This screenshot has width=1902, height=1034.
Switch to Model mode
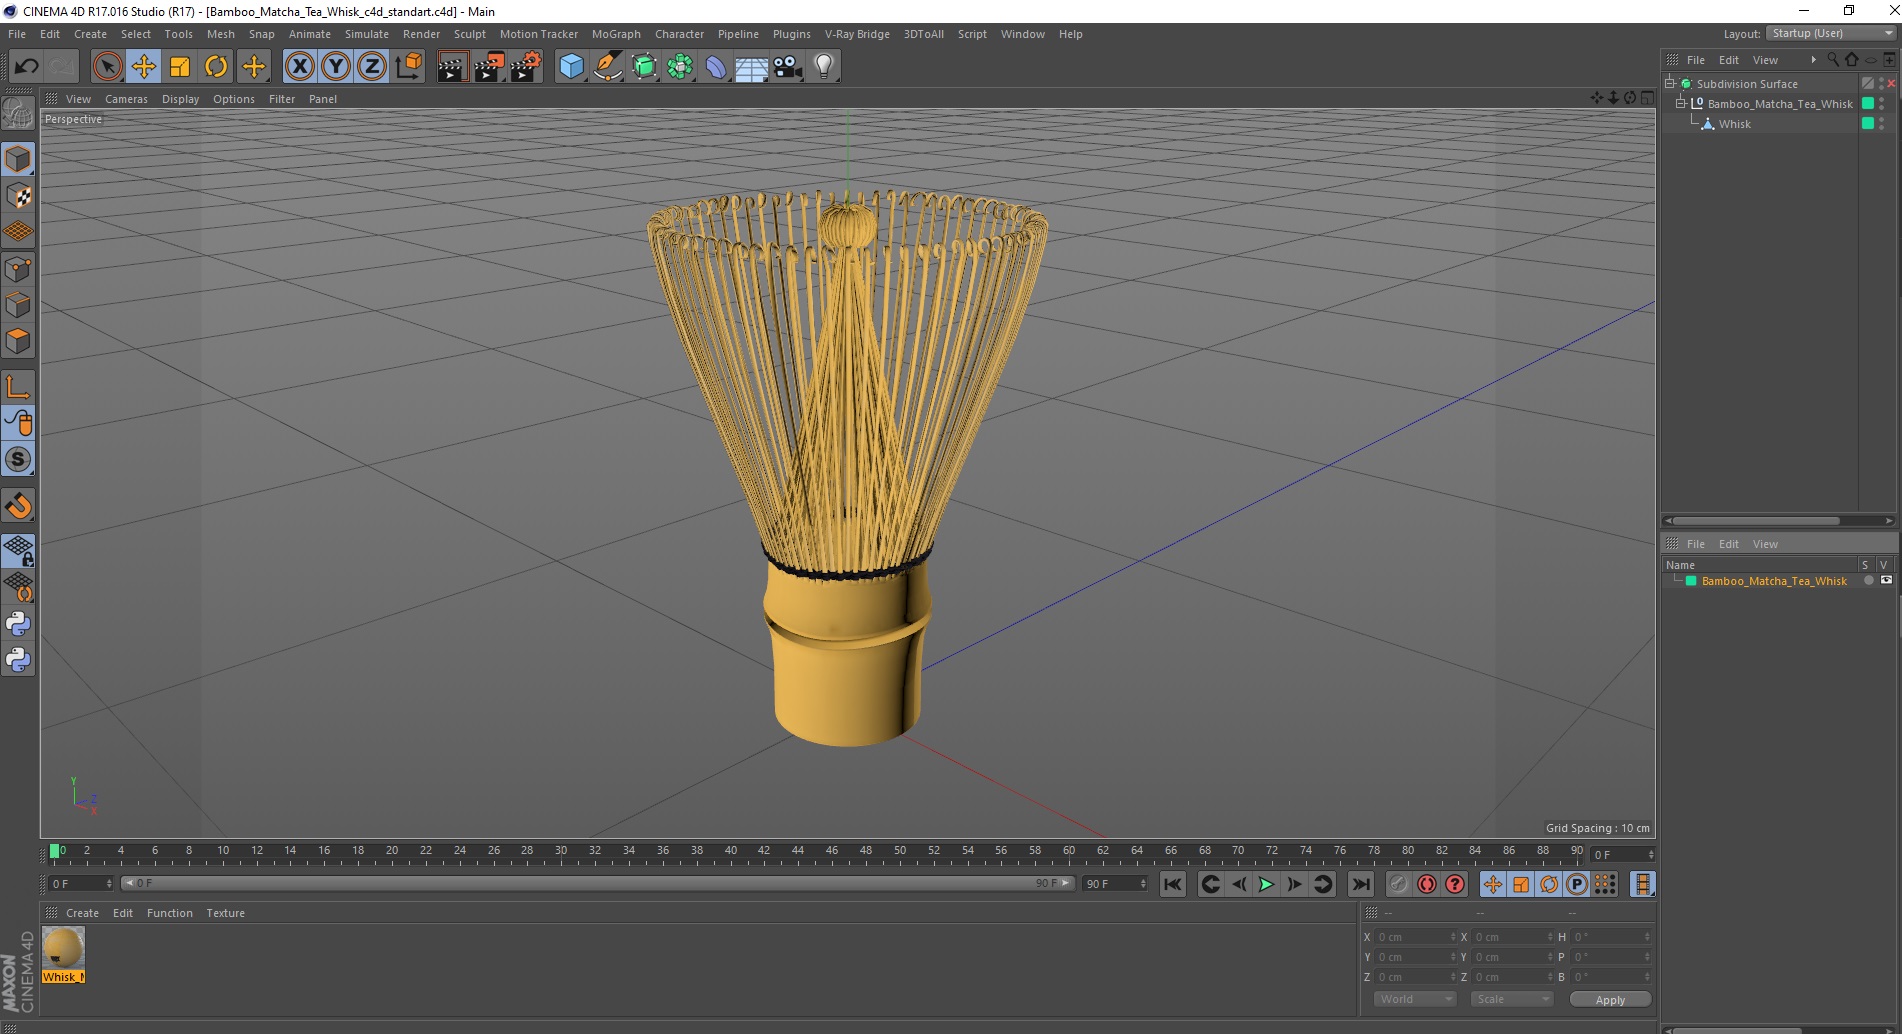pos(18,159)
